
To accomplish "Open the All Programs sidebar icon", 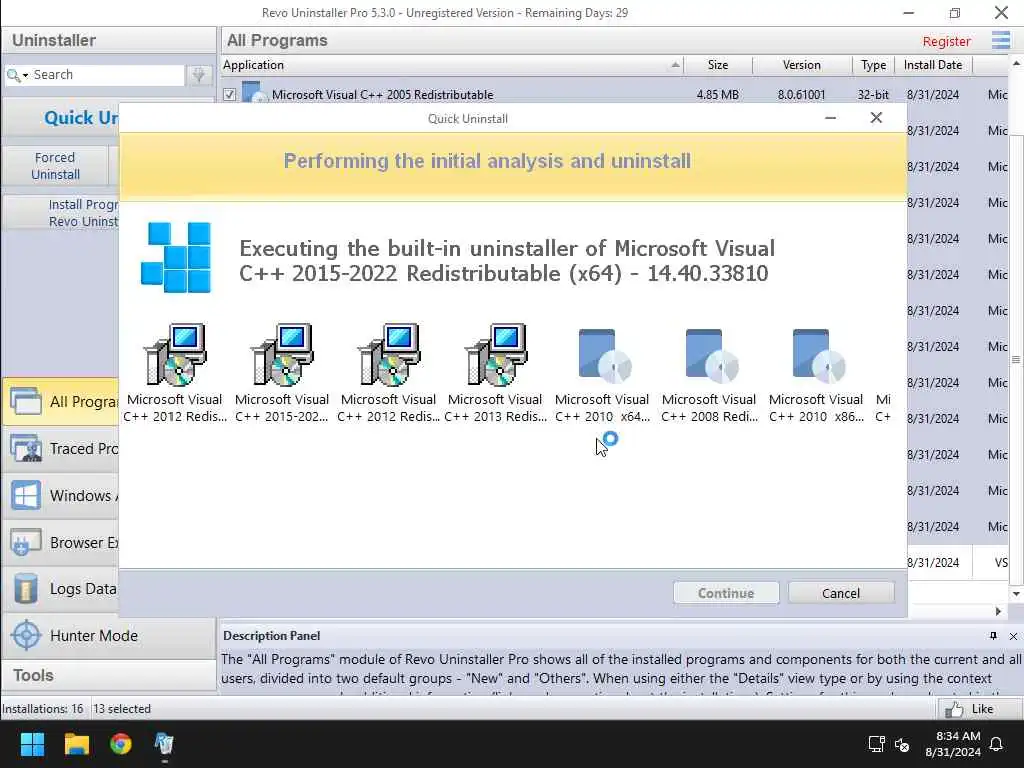I will pyautogui.click(x=26, y=401).
